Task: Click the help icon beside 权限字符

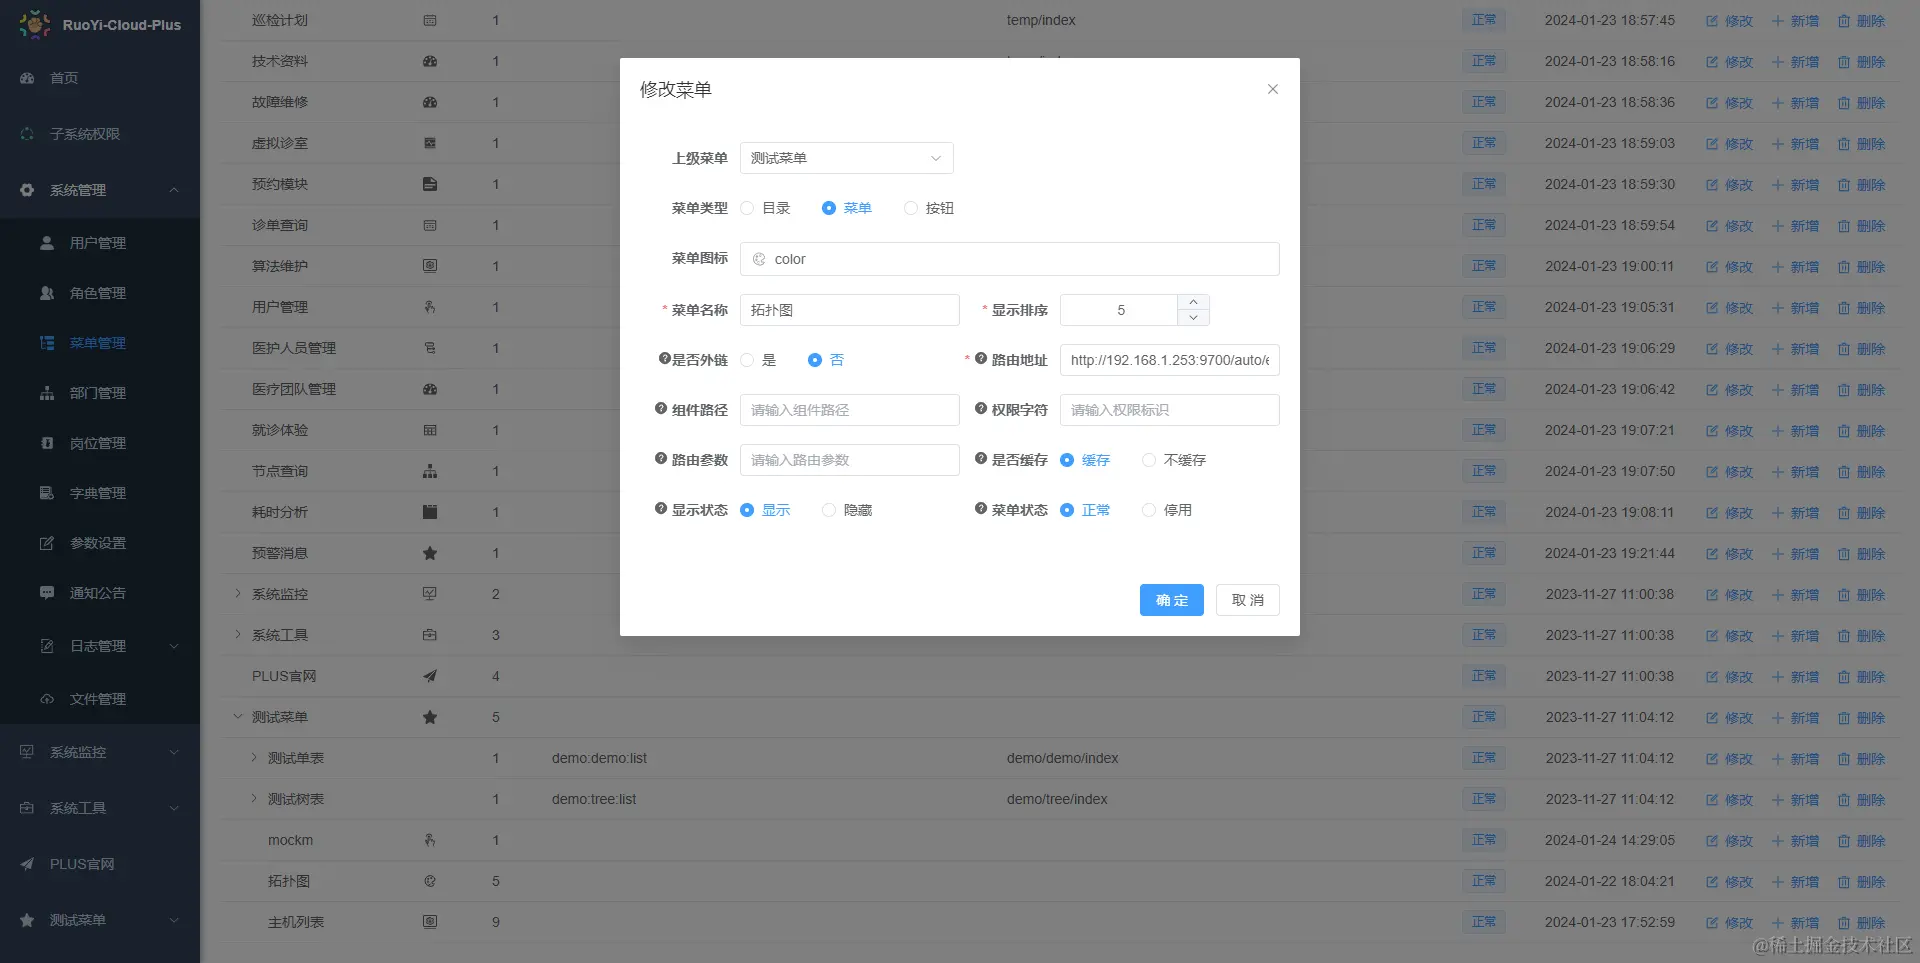Action: click(x=981, y=409)
